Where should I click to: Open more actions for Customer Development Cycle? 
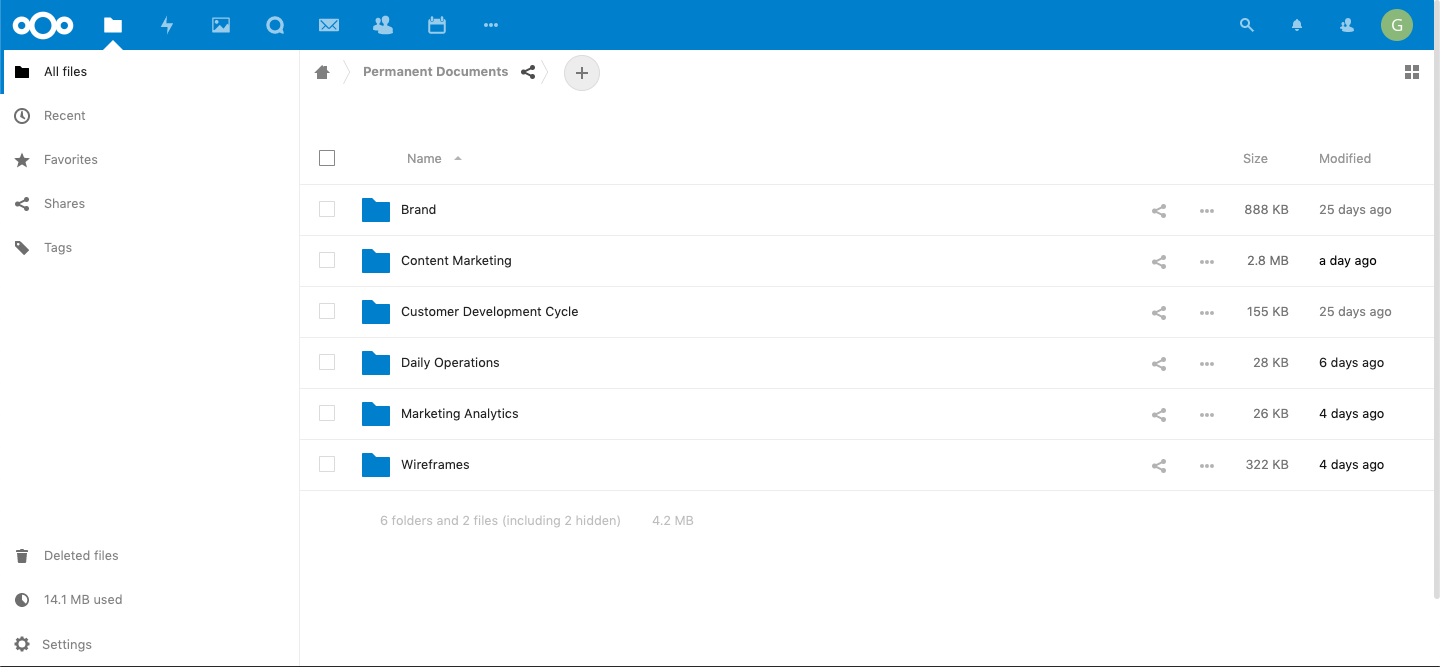tap(1207, 312)
